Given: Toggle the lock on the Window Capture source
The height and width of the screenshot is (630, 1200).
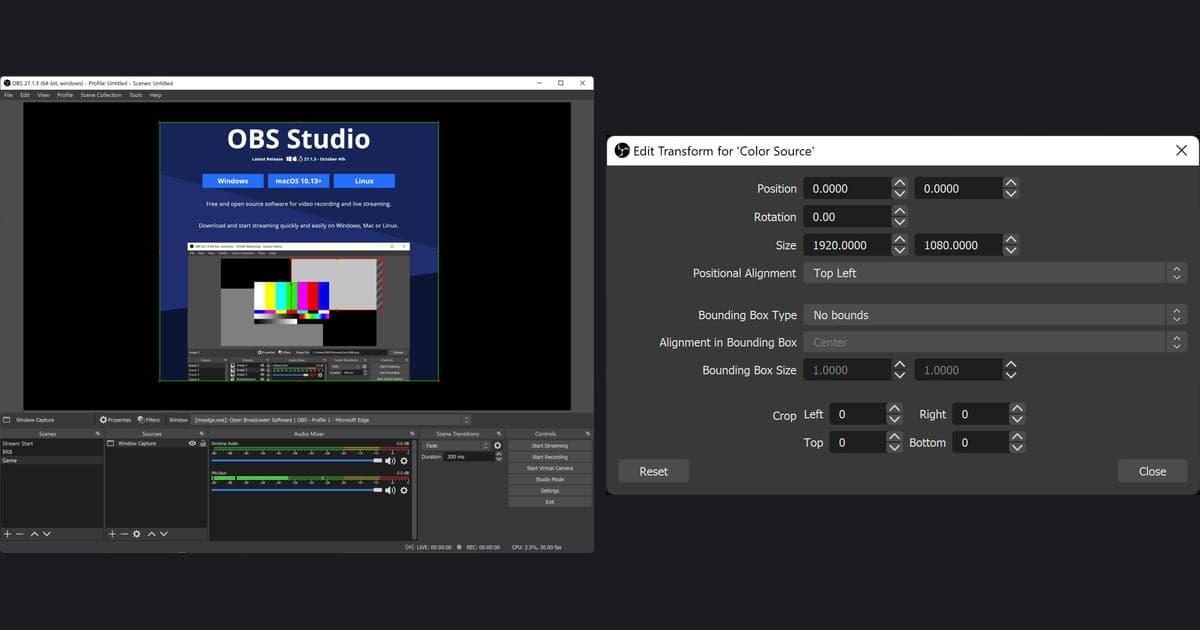Looking at the screenshot, I should 203,443.
